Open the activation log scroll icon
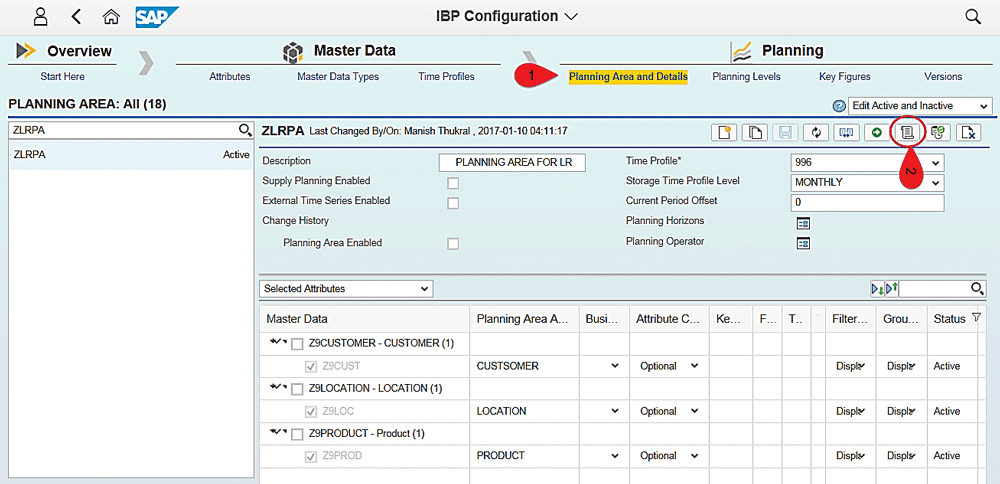Image resolution: width=1000 pixels, height=484 pixels. (907, 132)
